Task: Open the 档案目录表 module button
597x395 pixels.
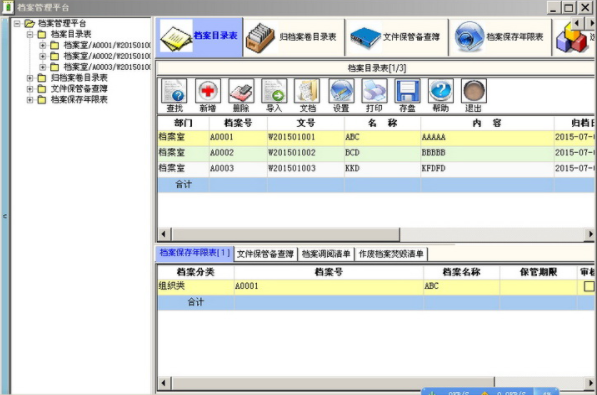Action: pyautogui.click(x=199, y=37)
